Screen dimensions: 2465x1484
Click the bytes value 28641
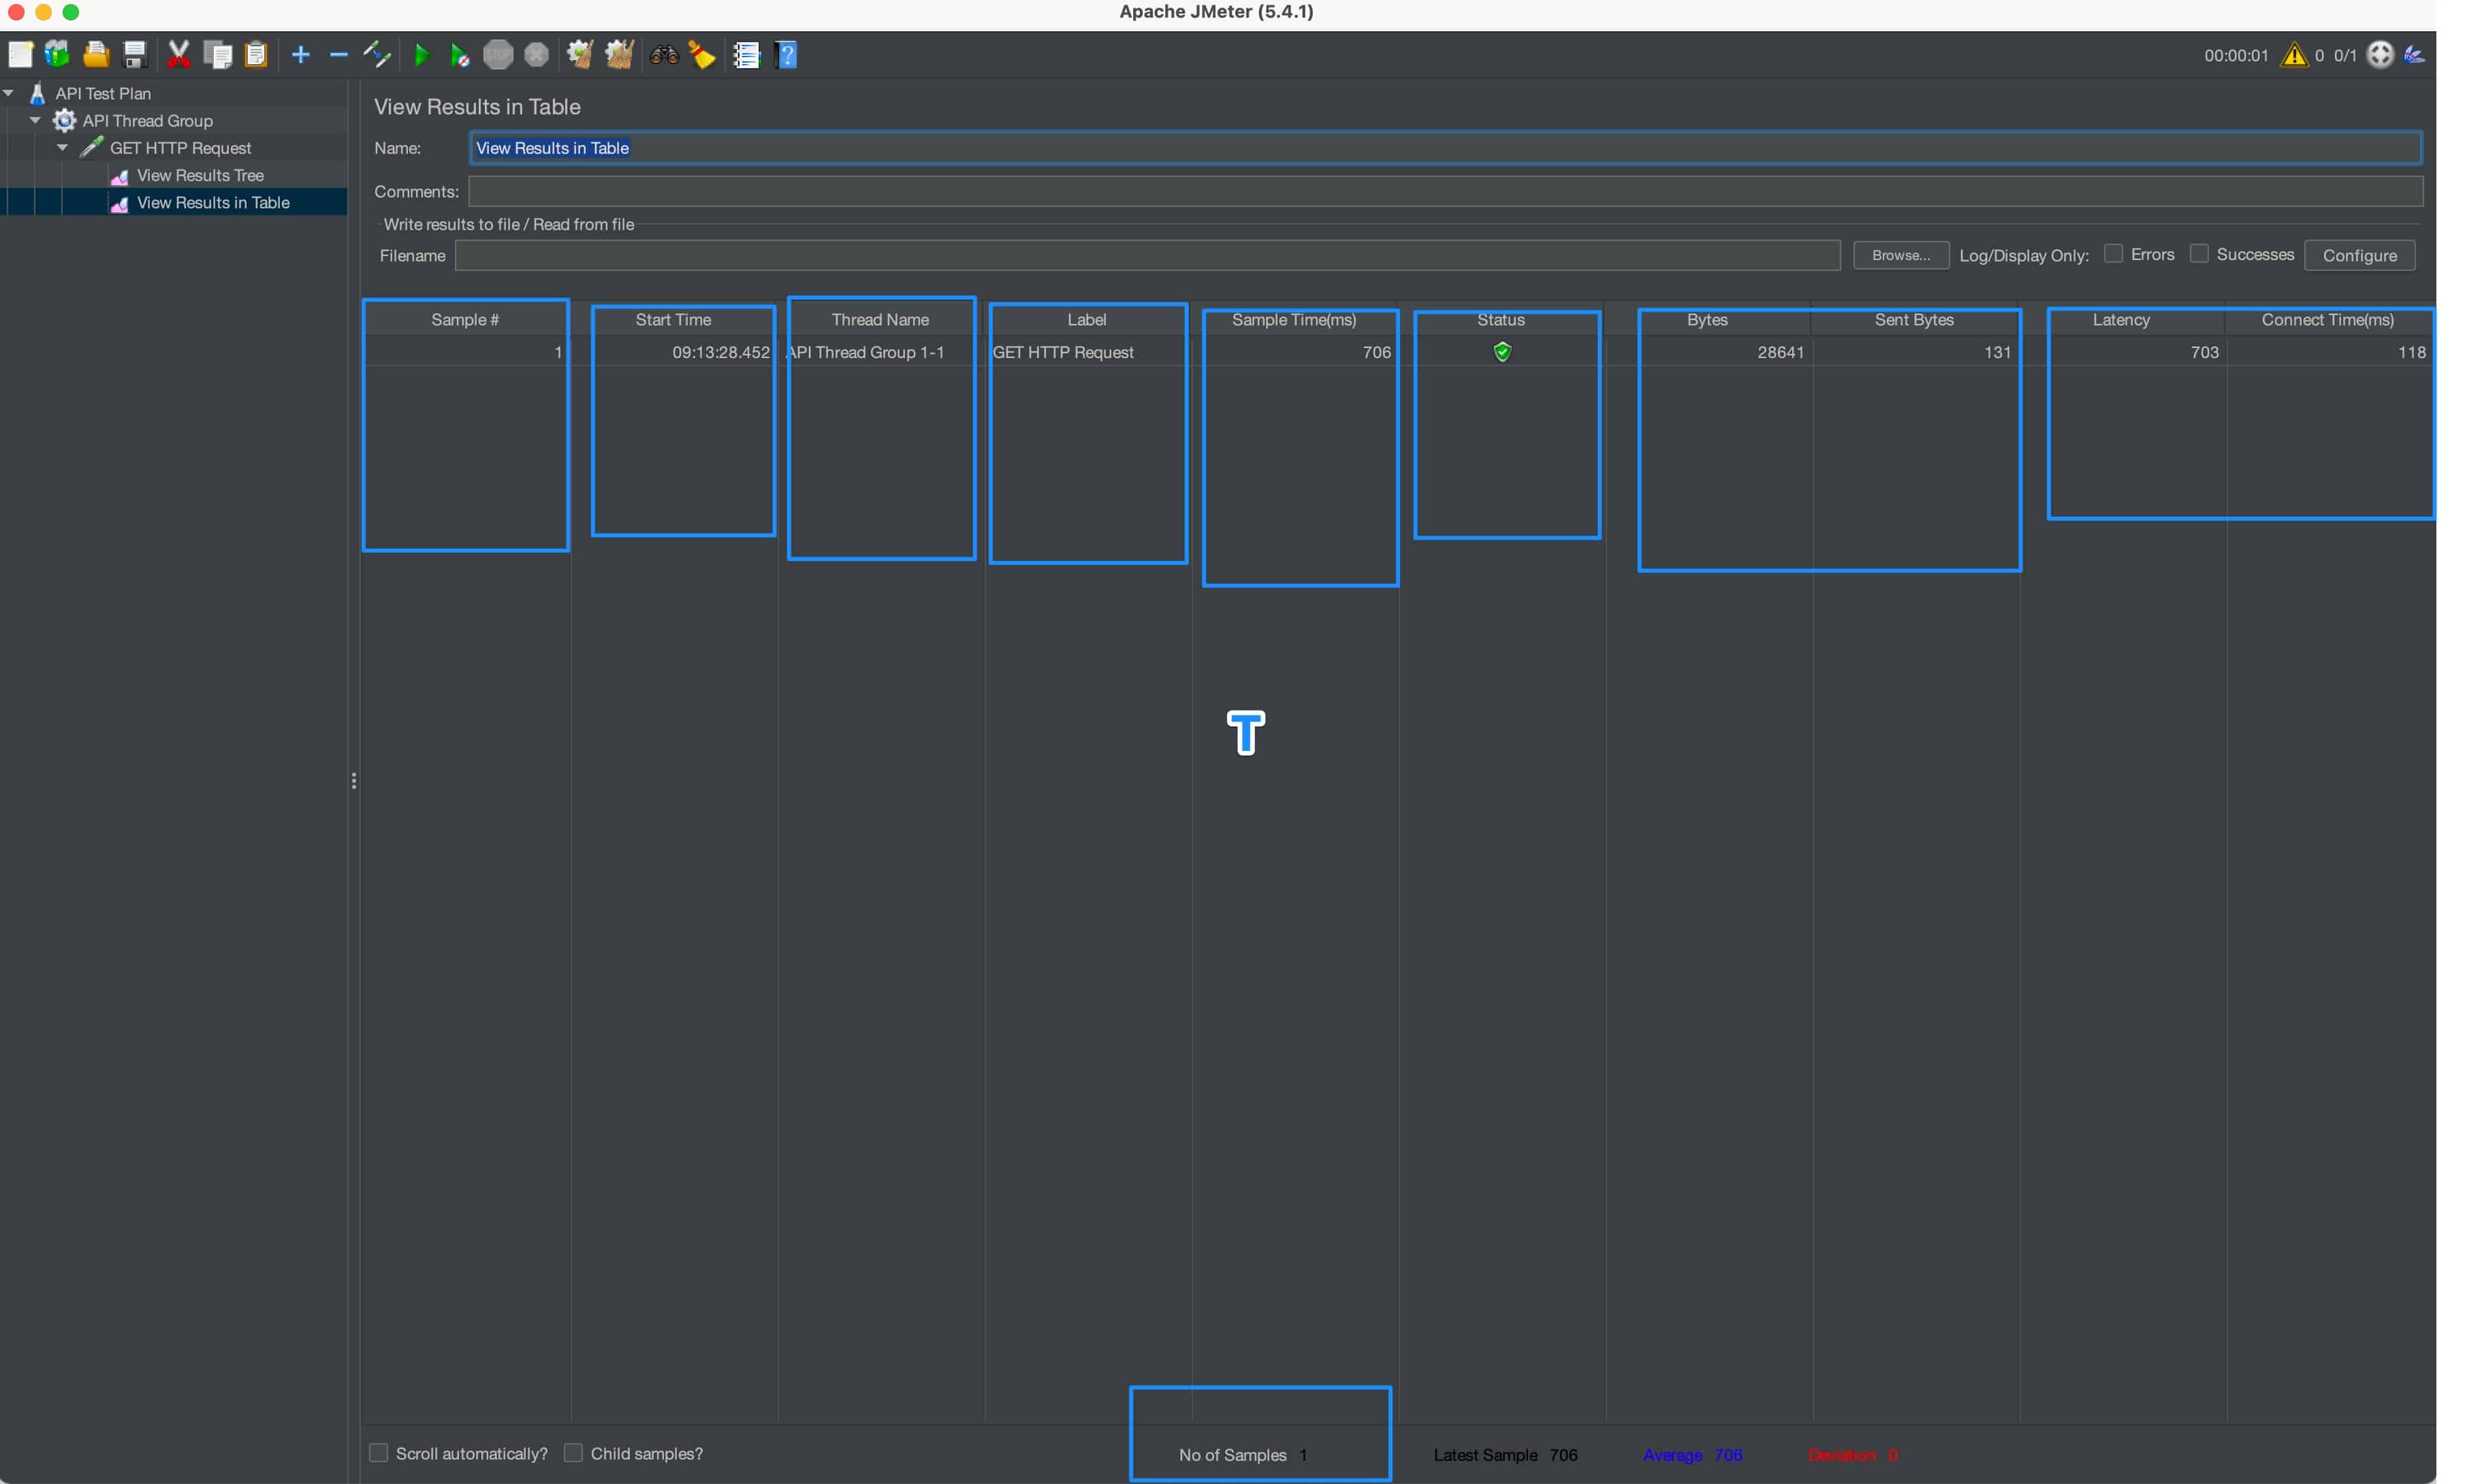point(1781,352)
